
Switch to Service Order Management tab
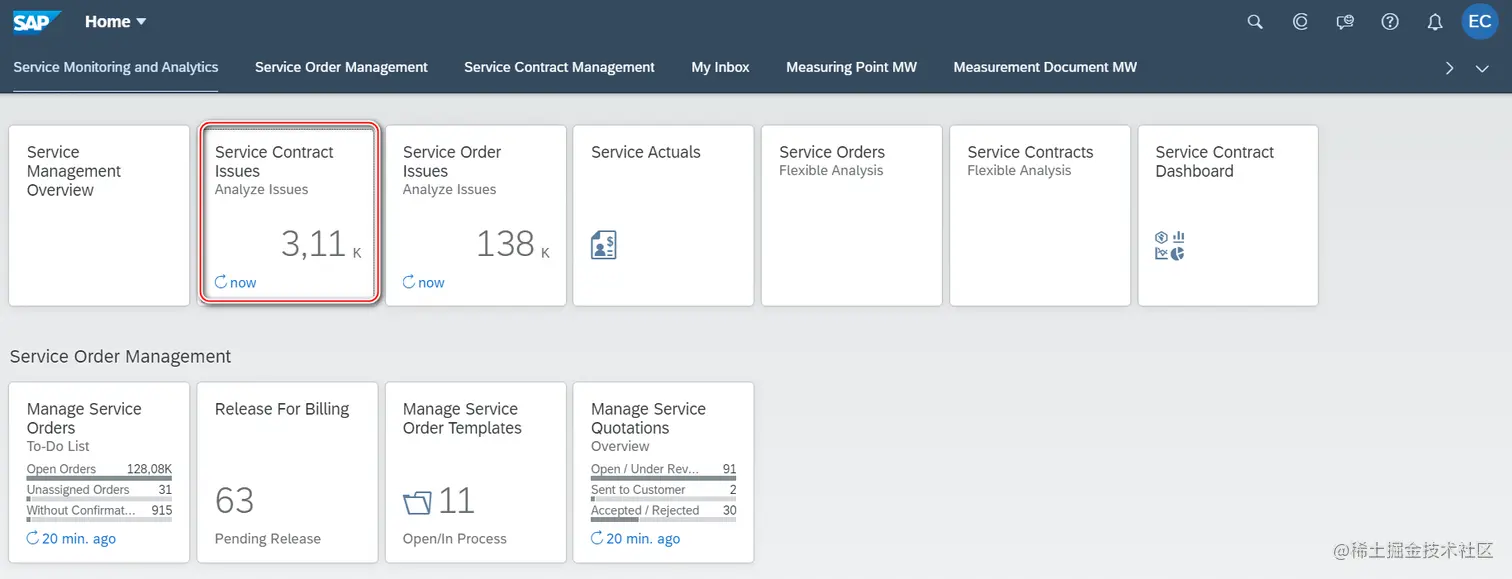(x=341, y=67)
